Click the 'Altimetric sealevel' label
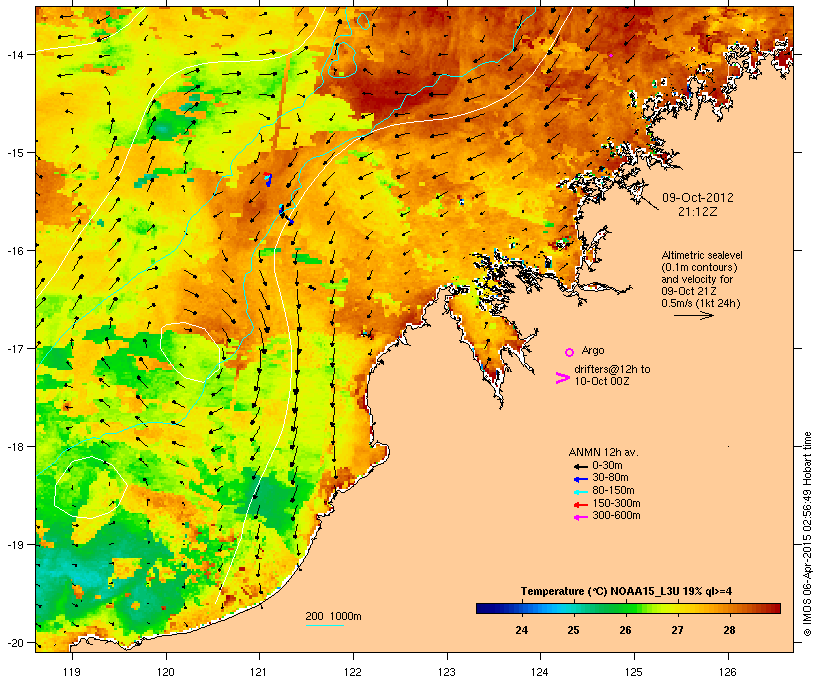This screenshot has width=820, height=680. click(x=702, y=255)
